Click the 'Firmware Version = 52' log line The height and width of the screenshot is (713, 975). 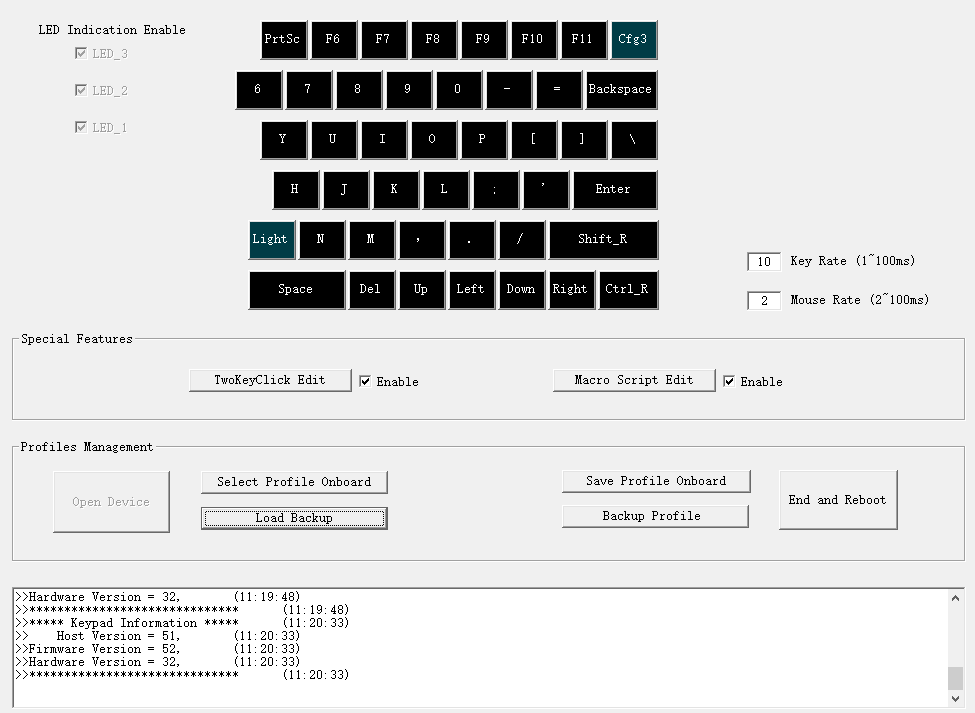(x=158, y=649)
